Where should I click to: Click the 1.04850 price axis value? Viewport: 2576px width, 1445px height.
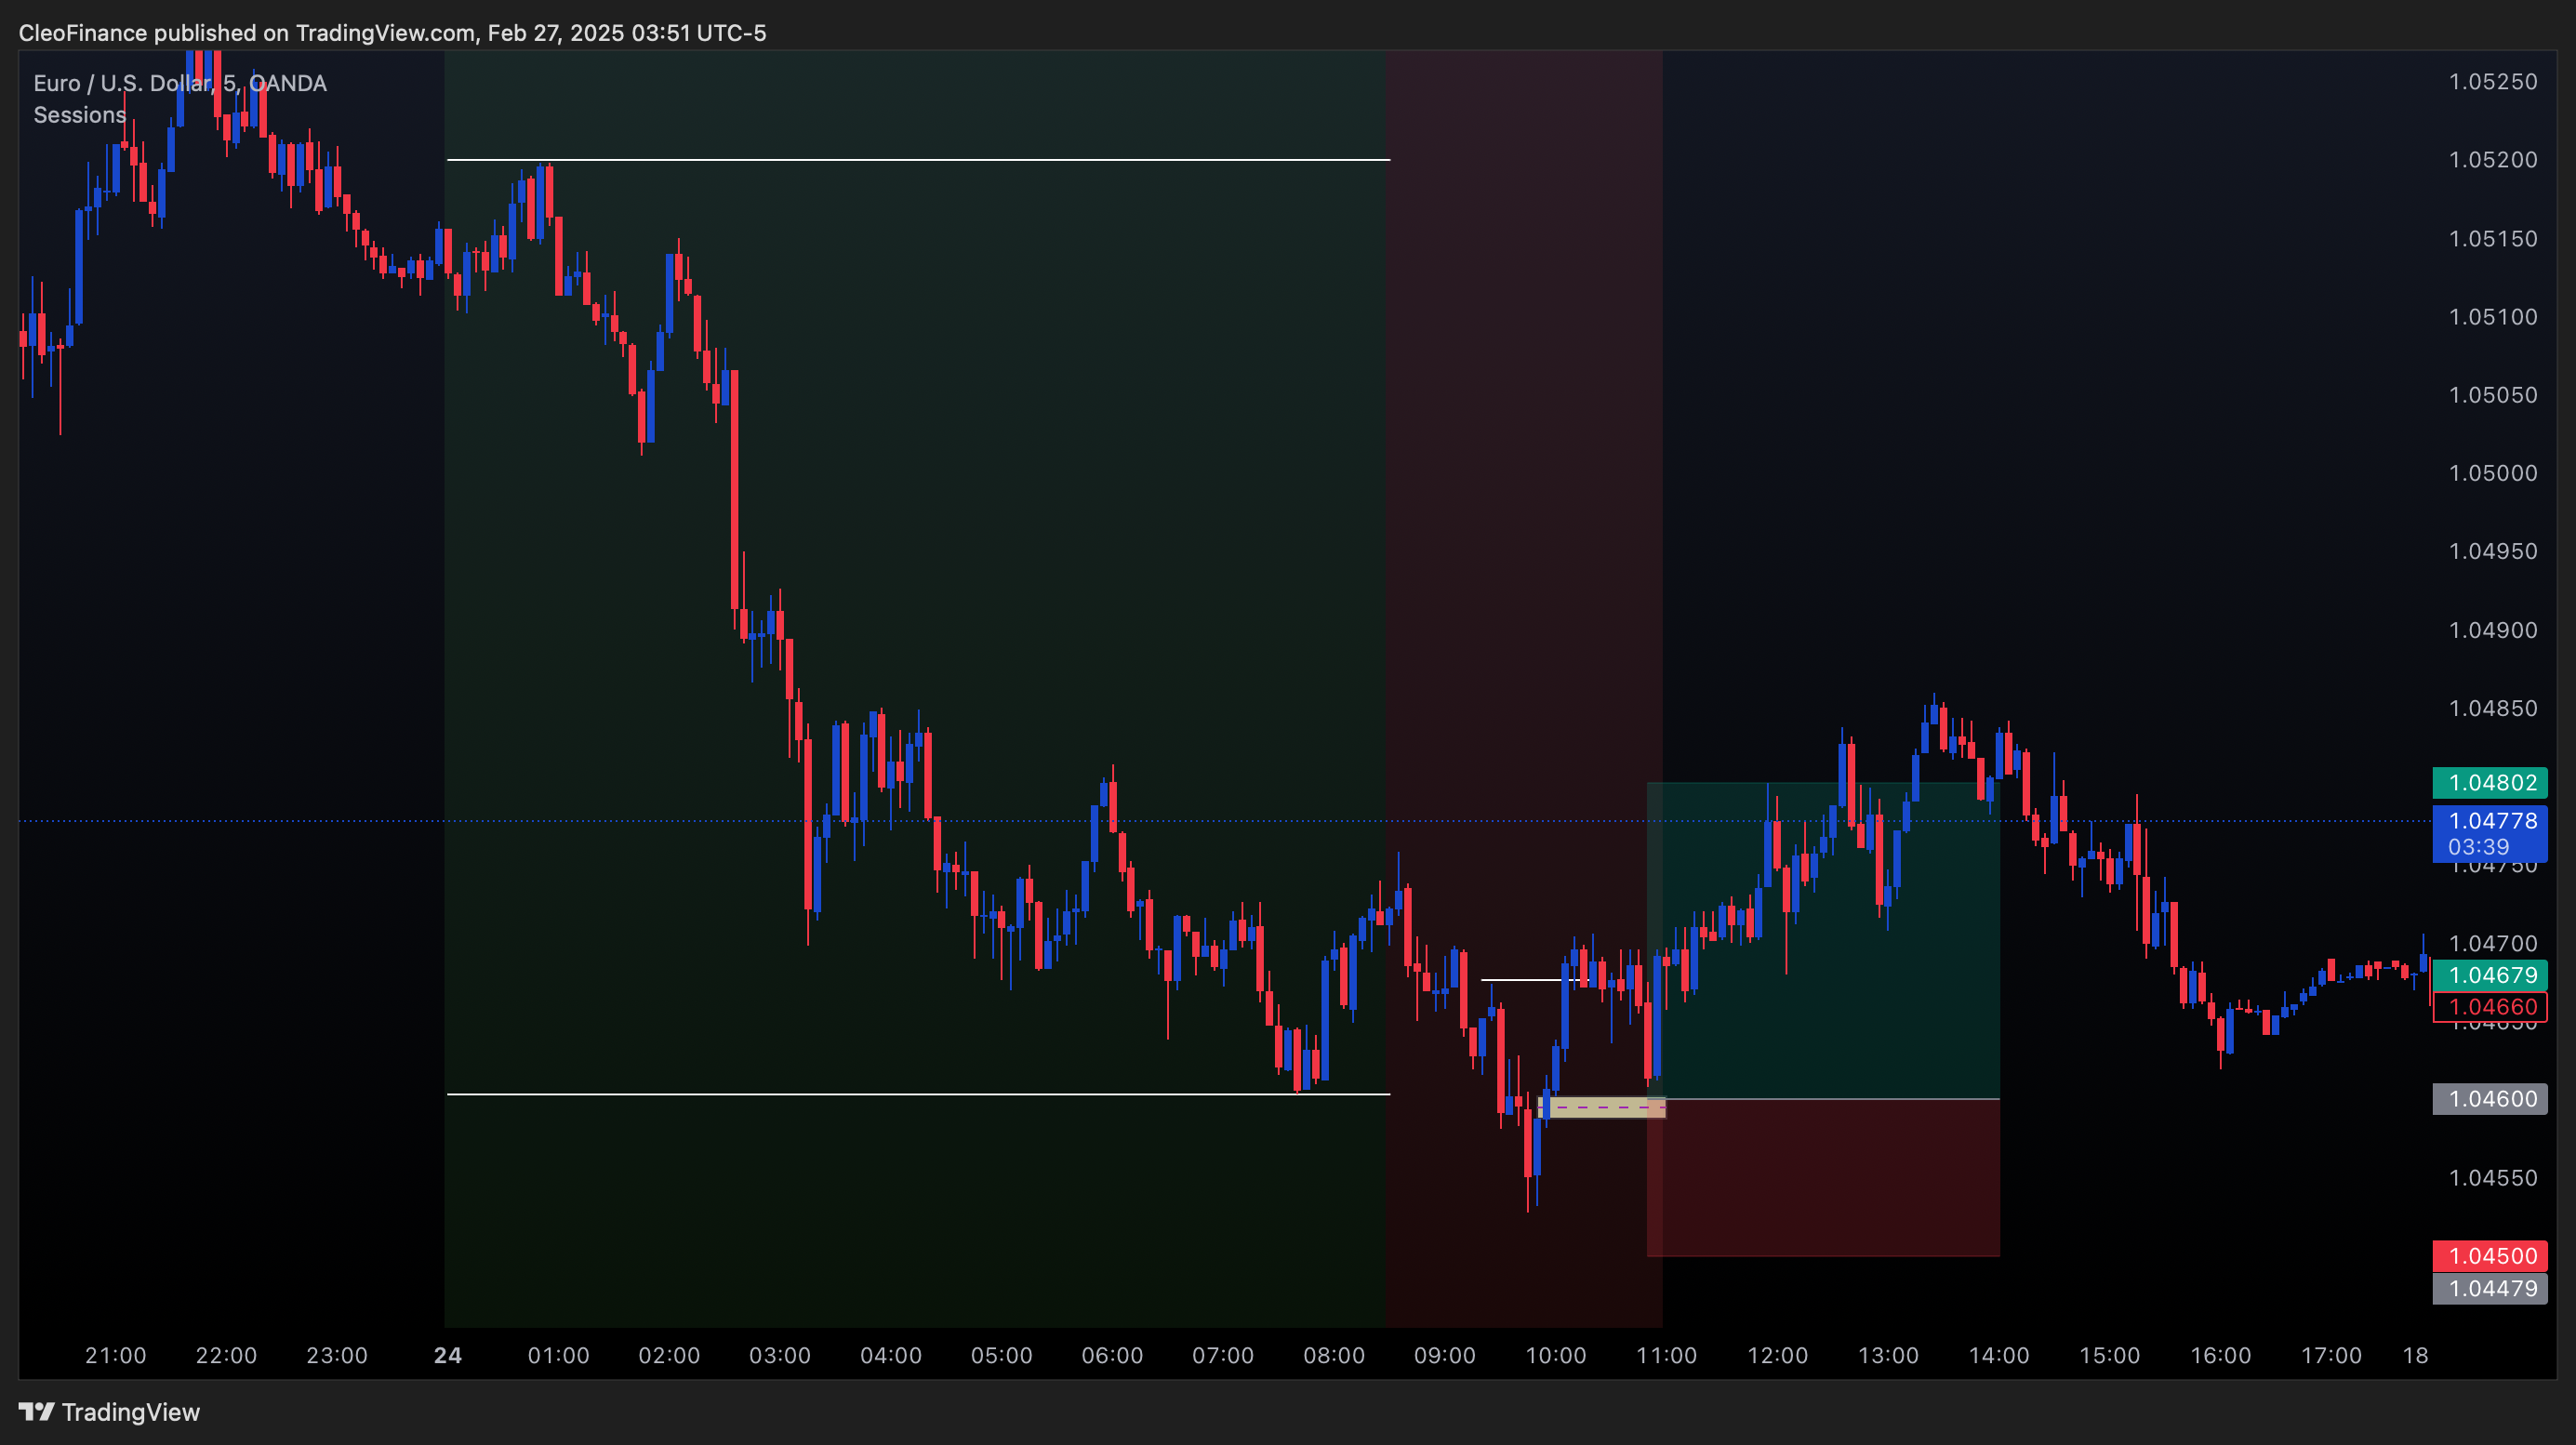click(2493, 708)
